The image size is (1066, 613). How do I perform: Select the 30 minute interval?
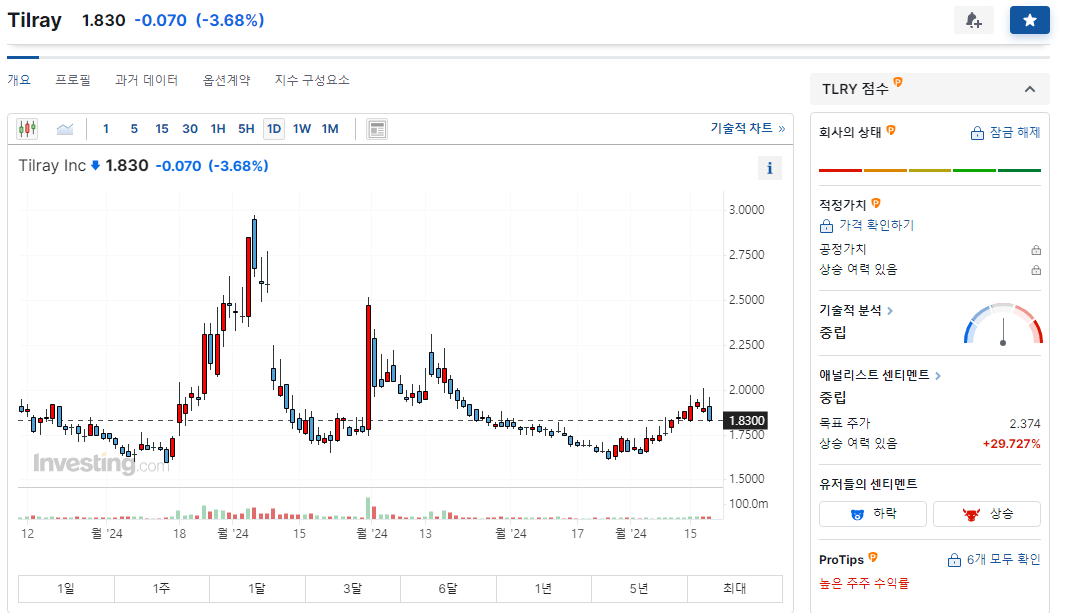pyautogui.click(x=190, y=128)
